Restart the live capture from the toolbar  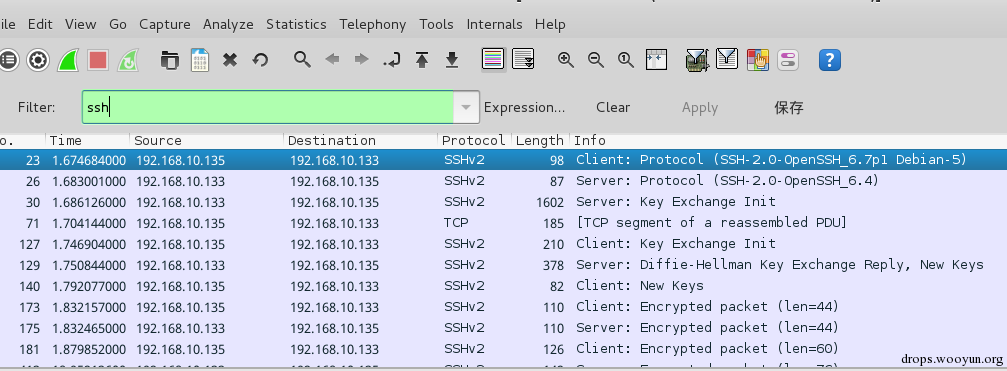point(128,60)
